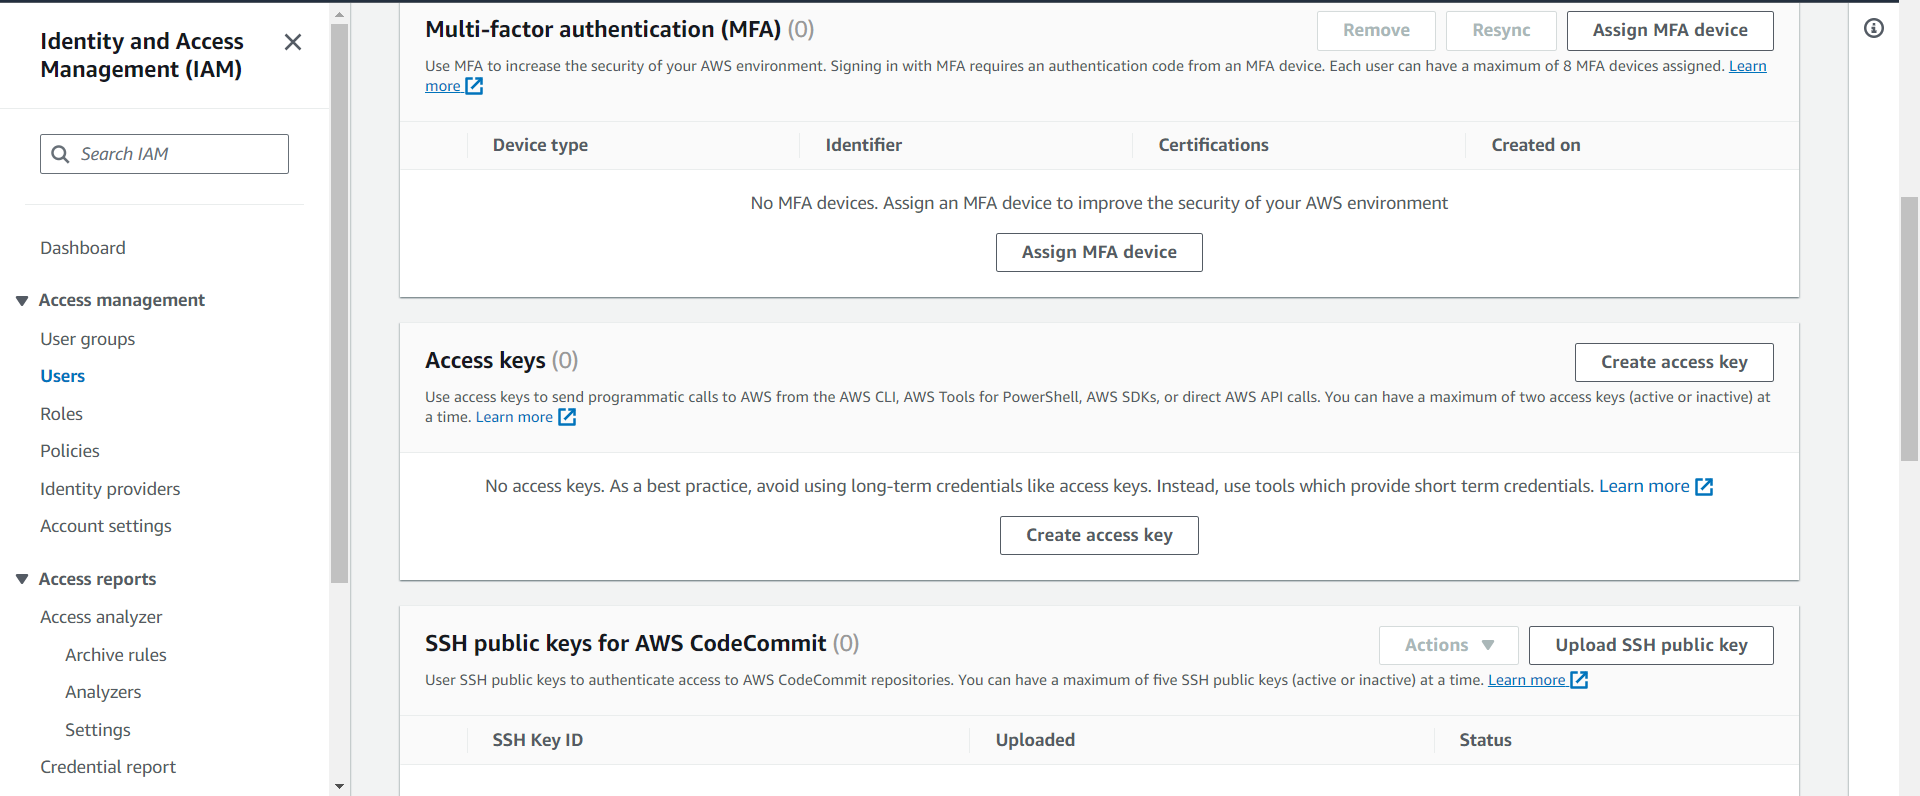Click external link icon in best practice message
The image size is (1920, 796).
click(1704, 487)
